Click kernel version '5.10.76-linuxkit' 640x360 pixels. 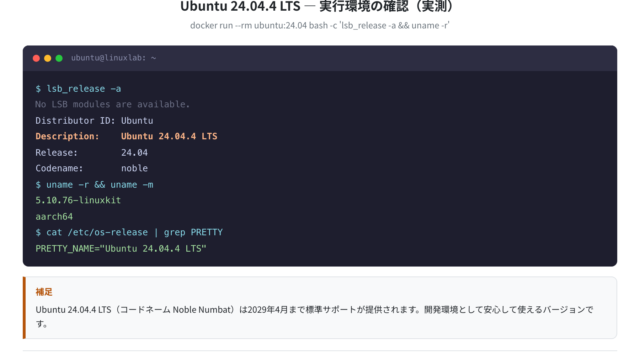click(78, 200)
